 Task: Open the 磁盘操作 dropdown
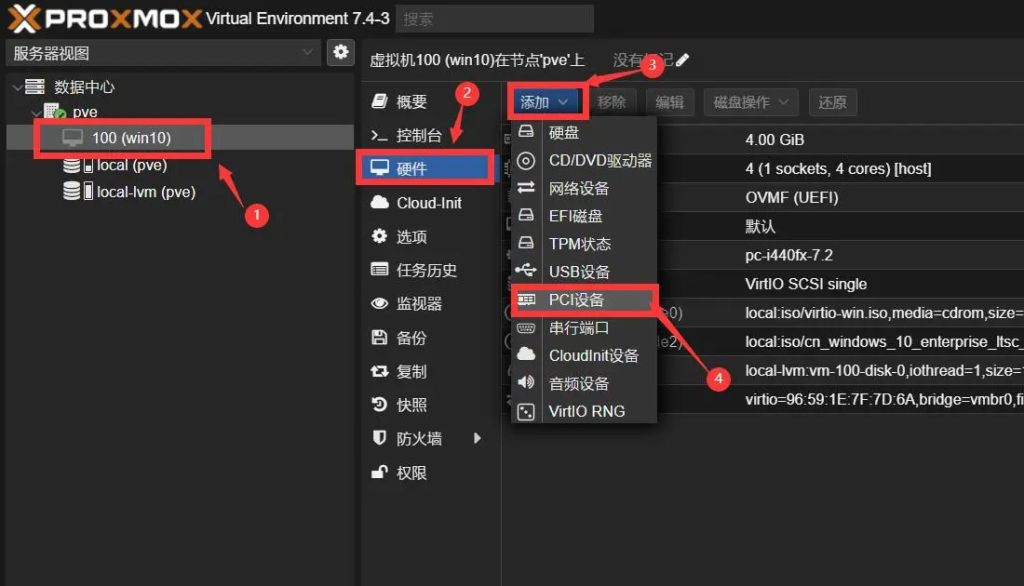tap(751, 102)
